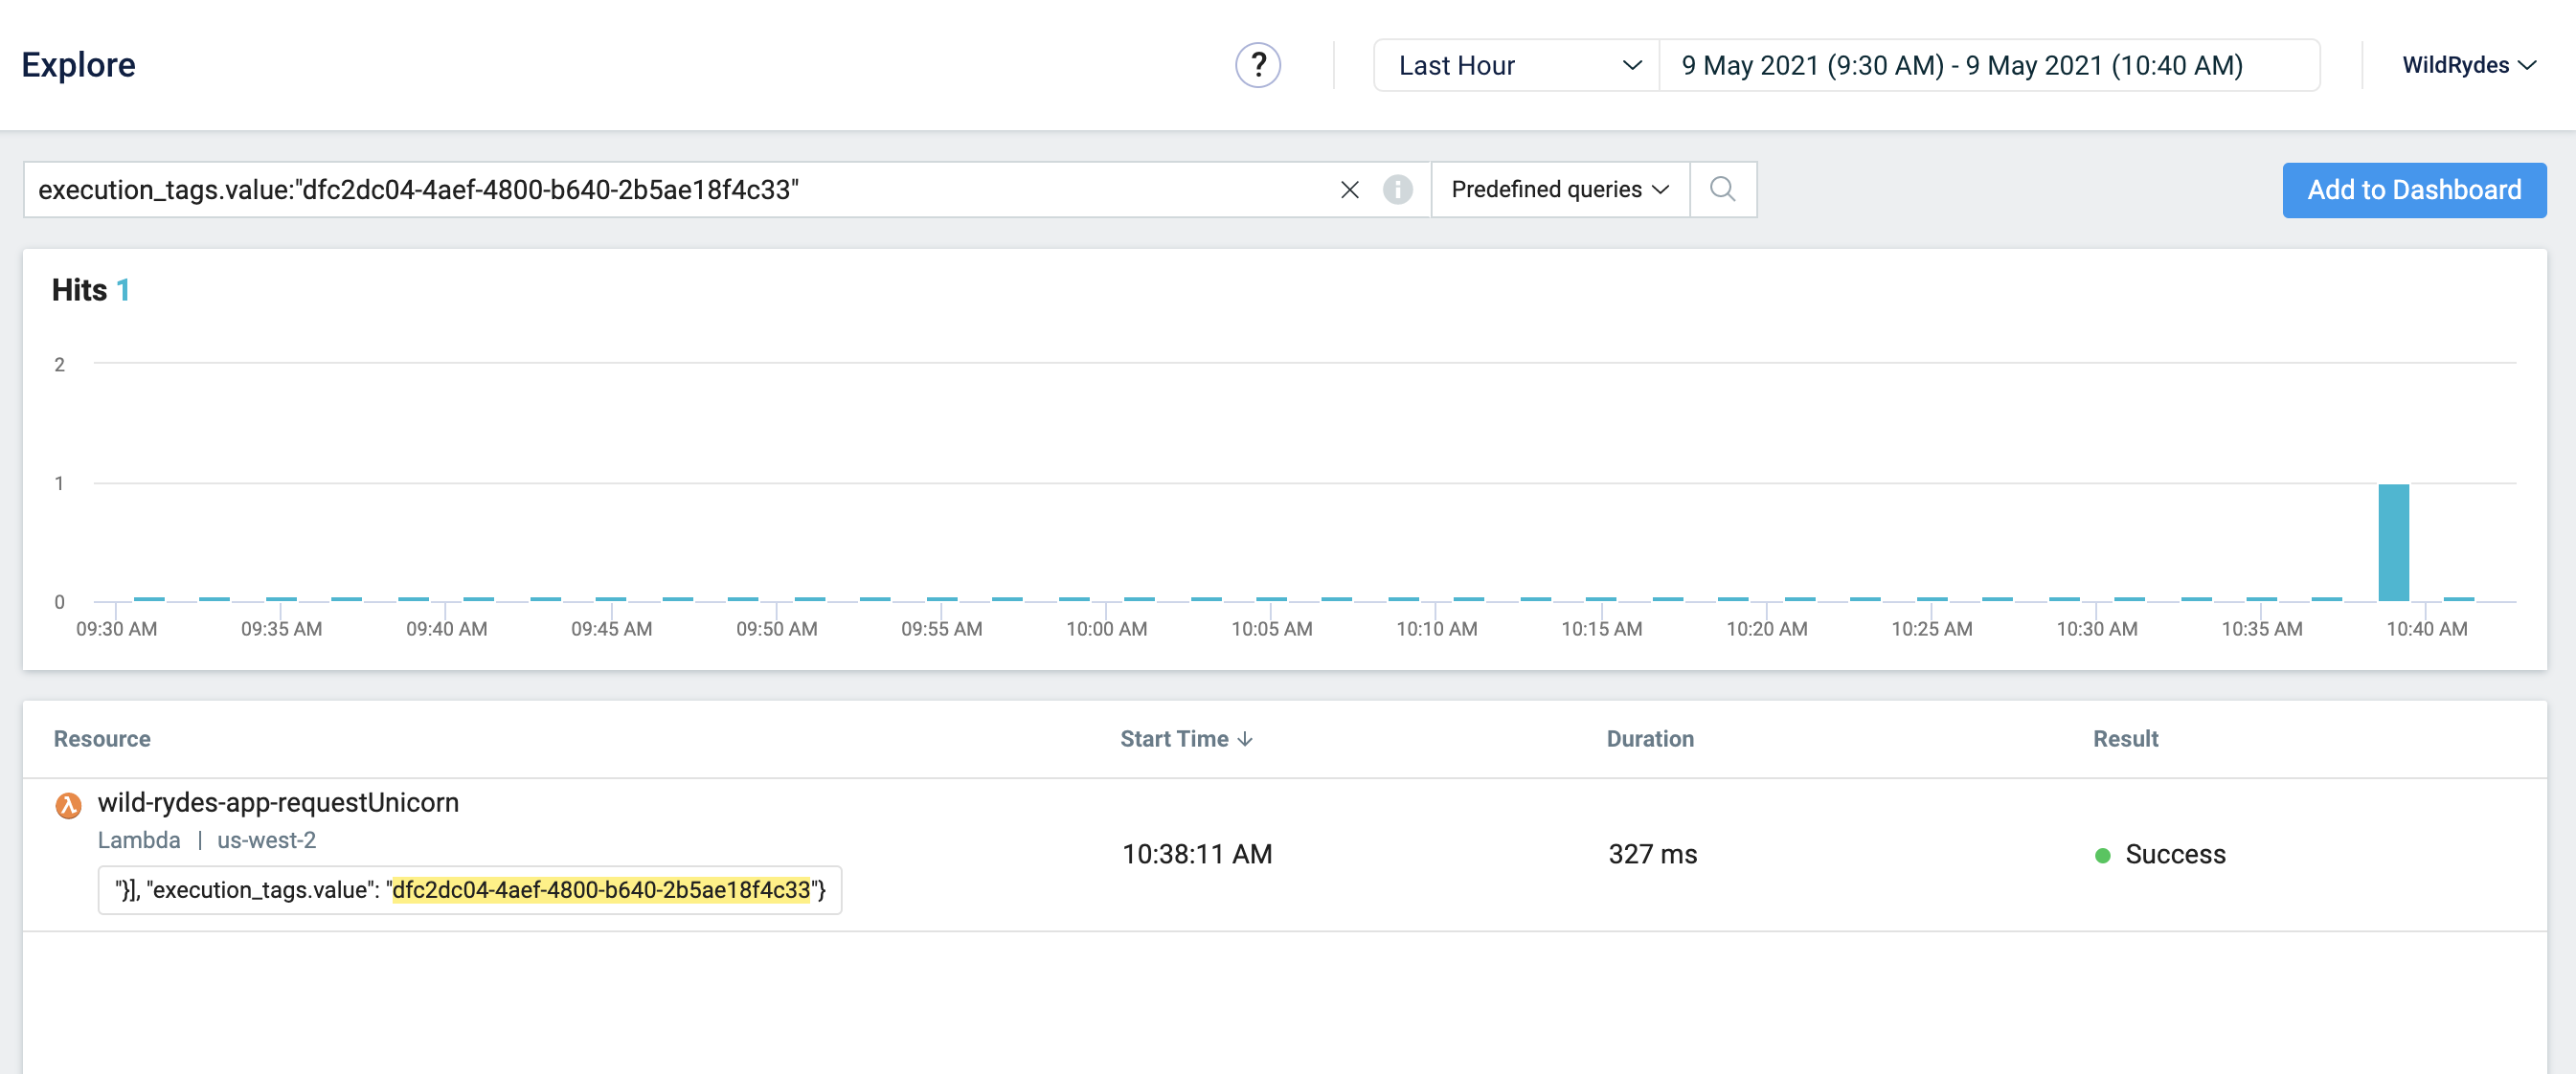2576x1074 pixels.
Task: Sort by Duration column header
Action: click(1649, 739)
